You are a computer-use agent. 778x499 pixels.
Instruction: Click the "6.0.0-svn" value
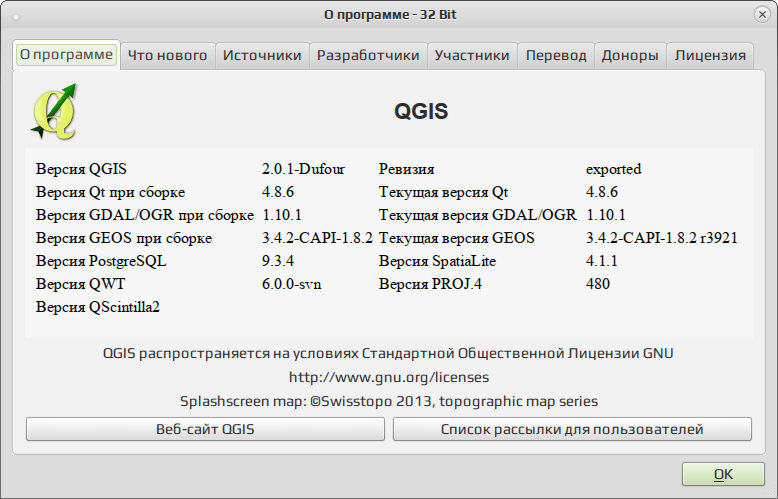(292, 284)
